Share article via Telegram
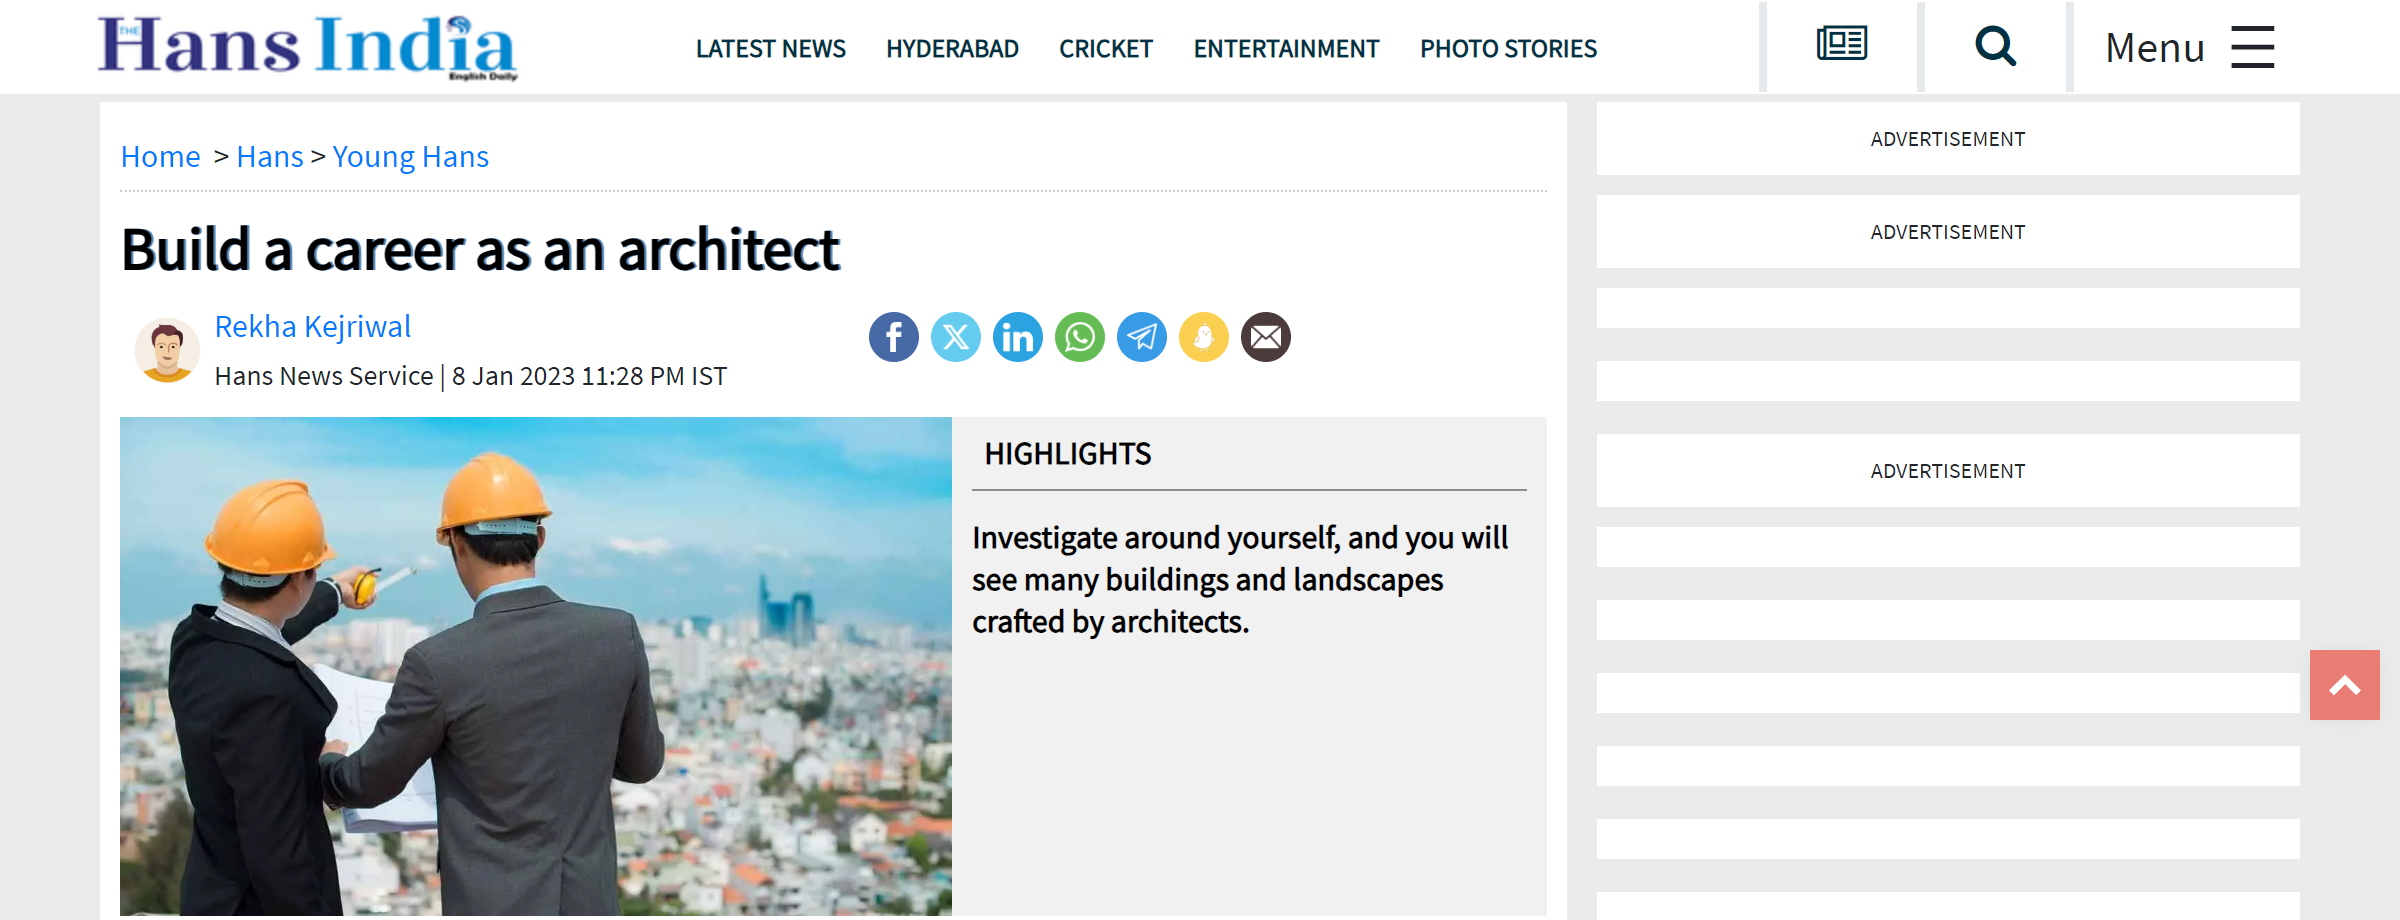Image resolution: width=2400 pixels, height=920 pixels. (x=1142, y=337)
